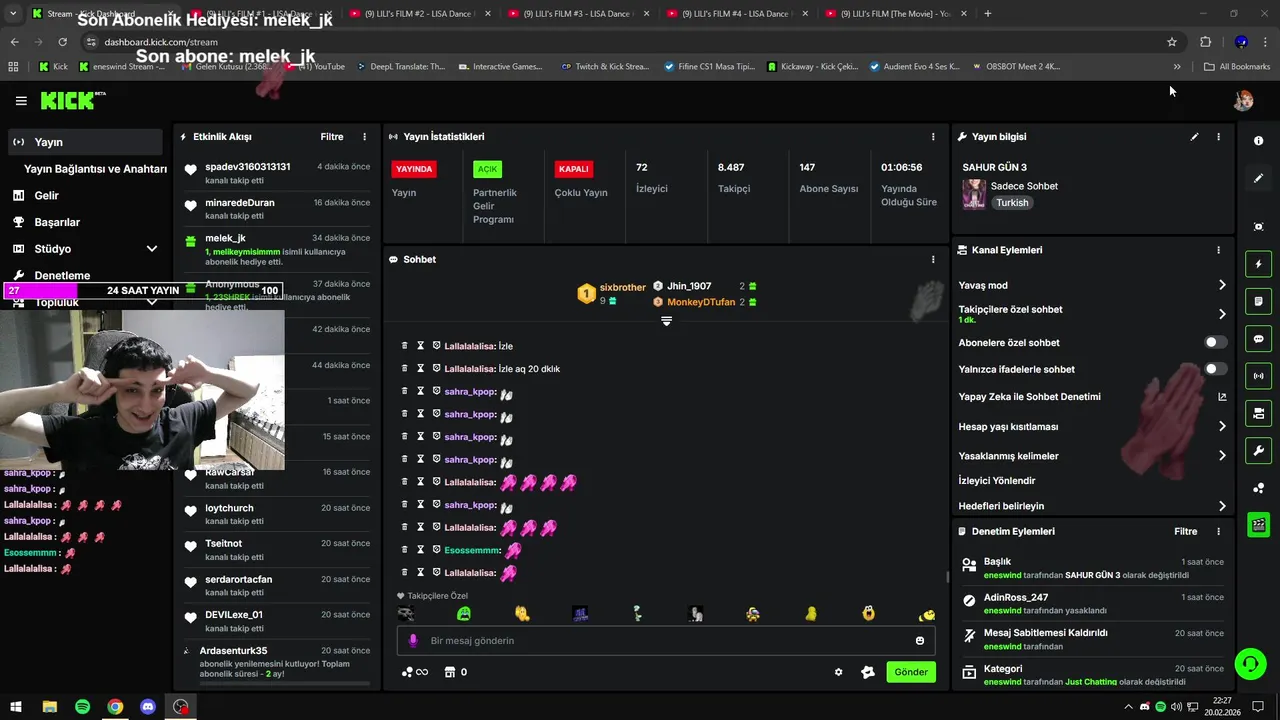This screenshot has height=720, width=1280.
Task: Click the notes page icon in right sidebar
Action: pos(1258,301)
